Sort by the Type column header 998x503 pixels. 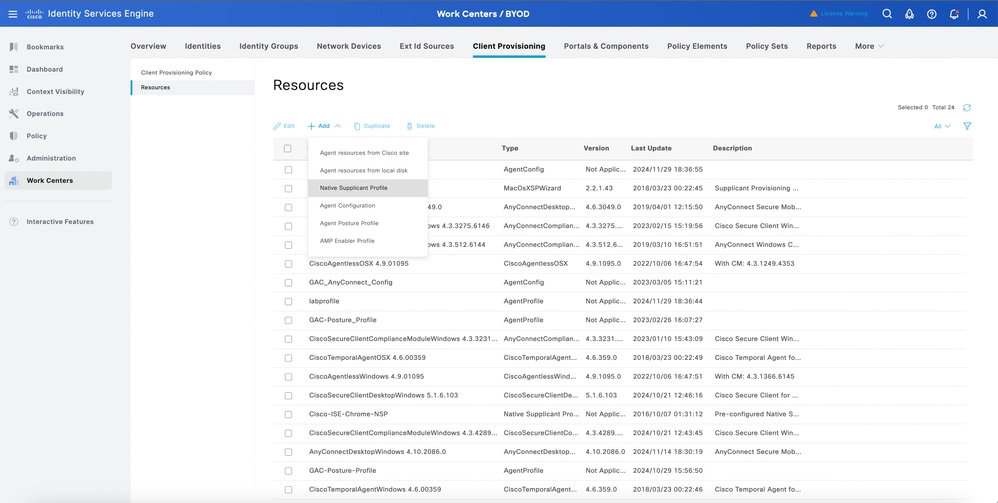(510, 148)
